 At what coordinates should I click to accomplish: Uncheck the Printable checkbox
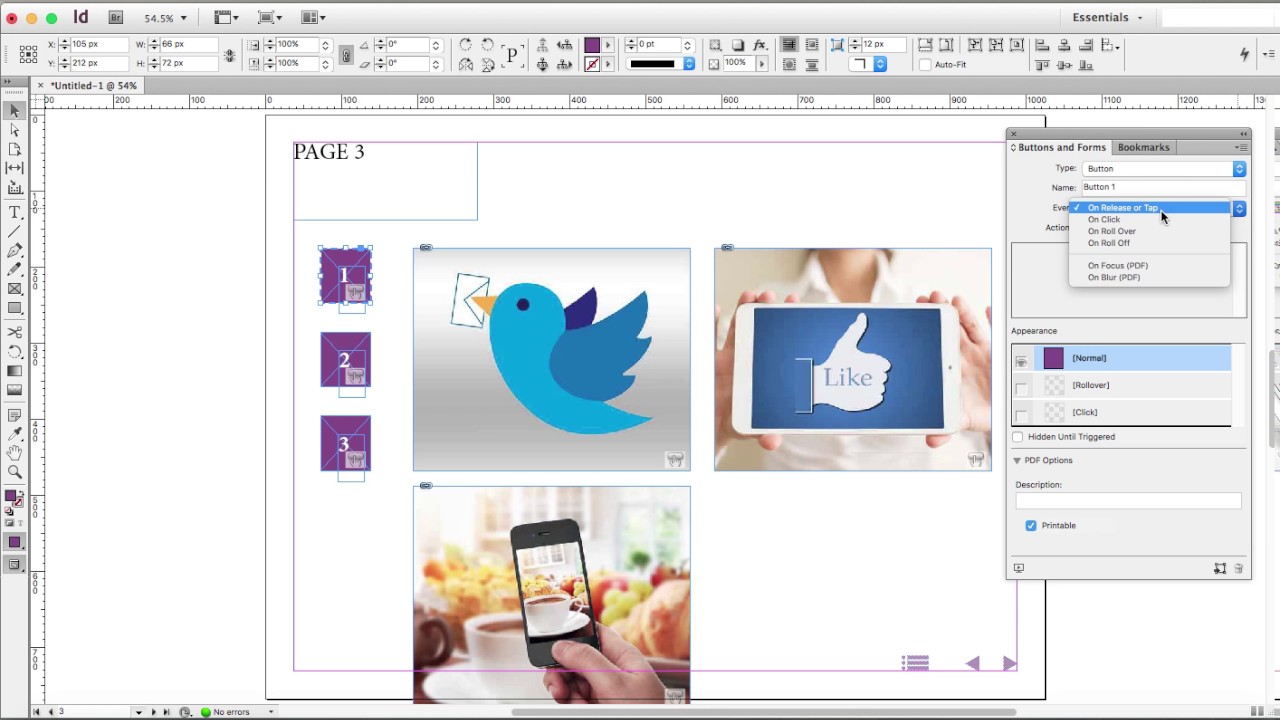(x=1031, y=525)
